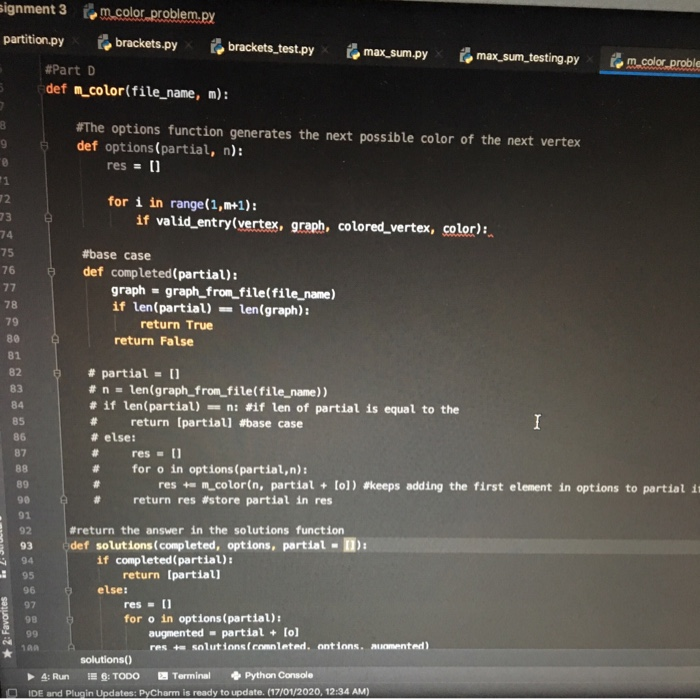Image resolution: width=700 pixels, height=699 pixels.
Task: Click the '#base case' comment on line 75
Action: [x=117, y=255]
